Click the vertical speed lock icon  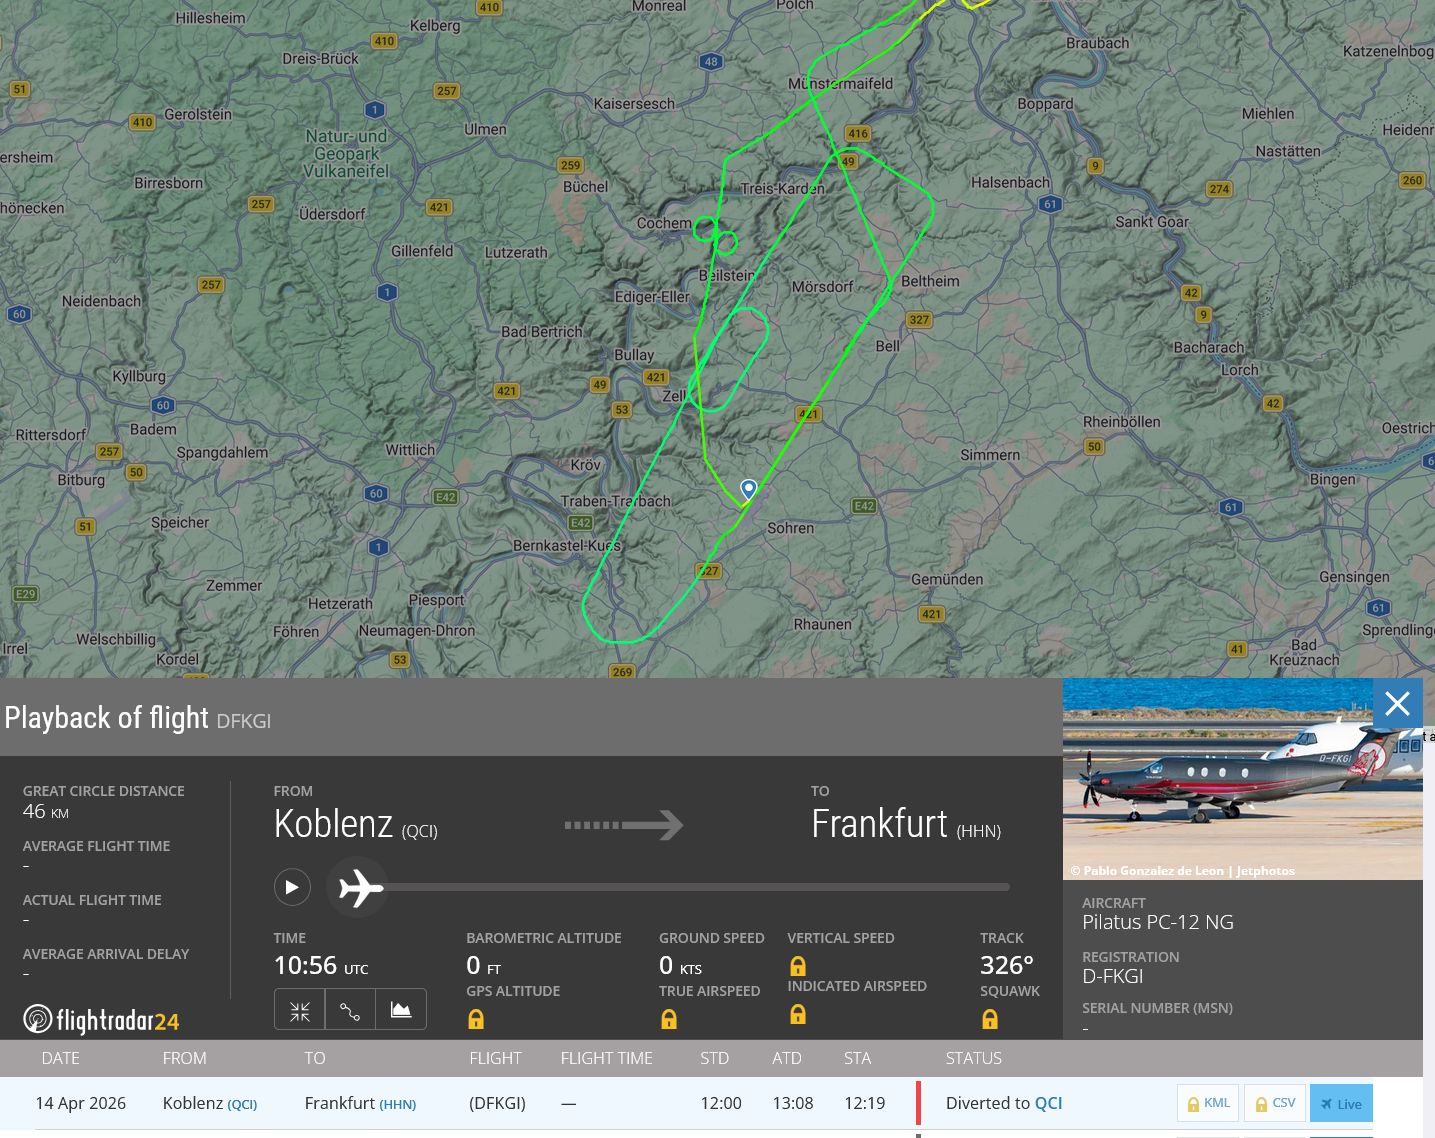pos(798,966)
